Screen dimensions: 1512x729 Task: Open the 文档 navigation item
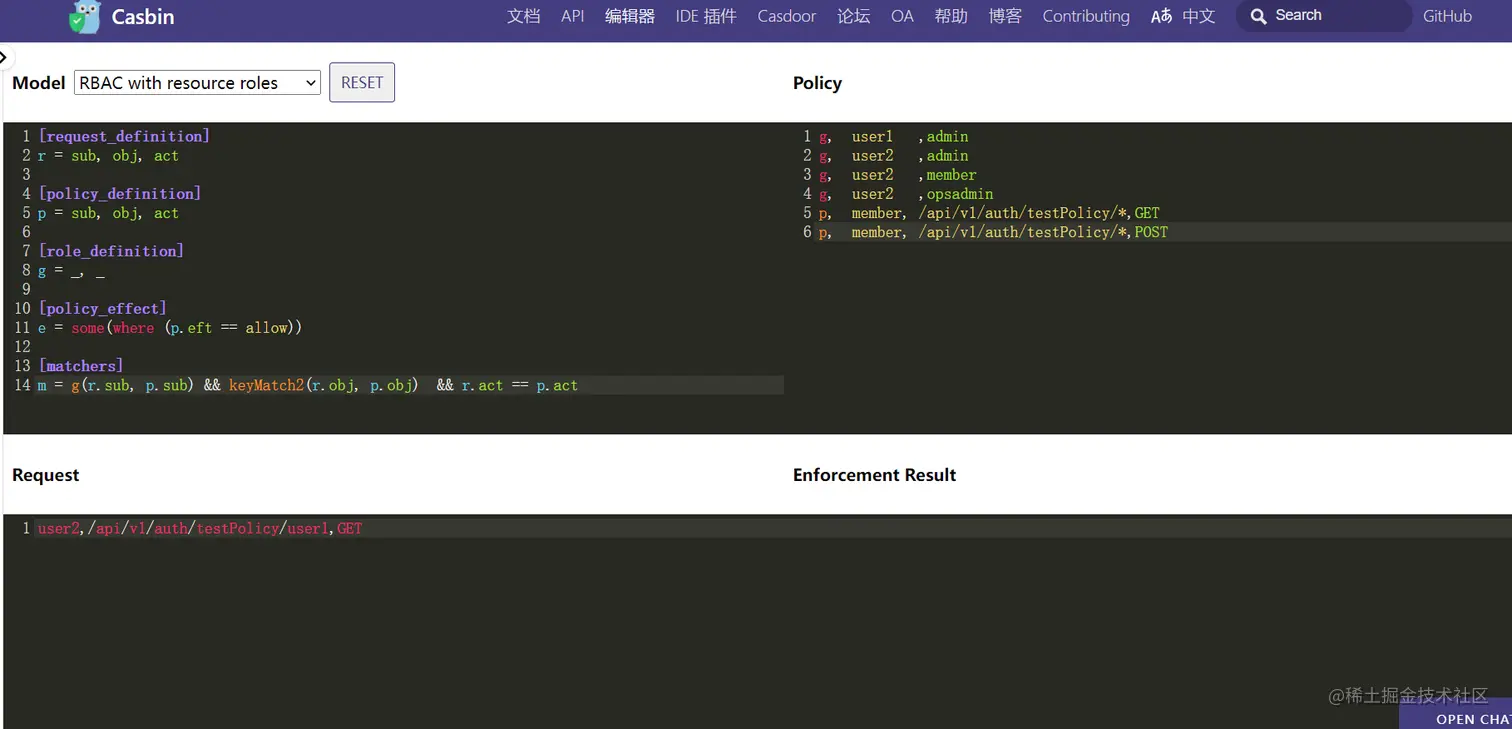pos(523,16)
